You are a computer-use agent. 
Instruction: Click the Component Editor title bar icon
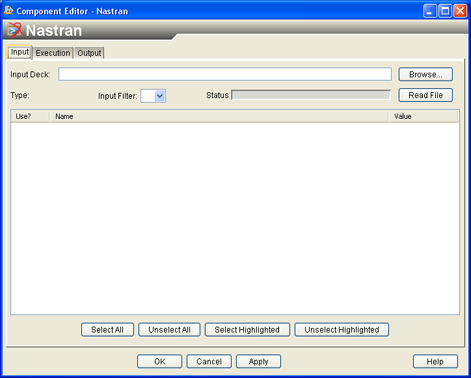(x=8, y=11)
